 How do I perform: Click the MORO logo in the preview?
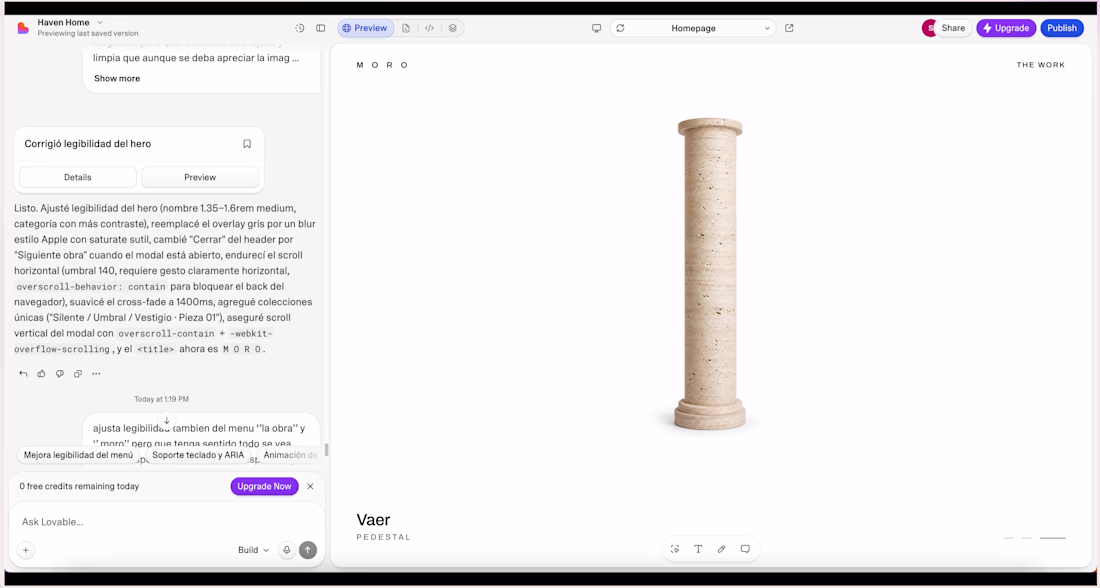coord(382,65)
